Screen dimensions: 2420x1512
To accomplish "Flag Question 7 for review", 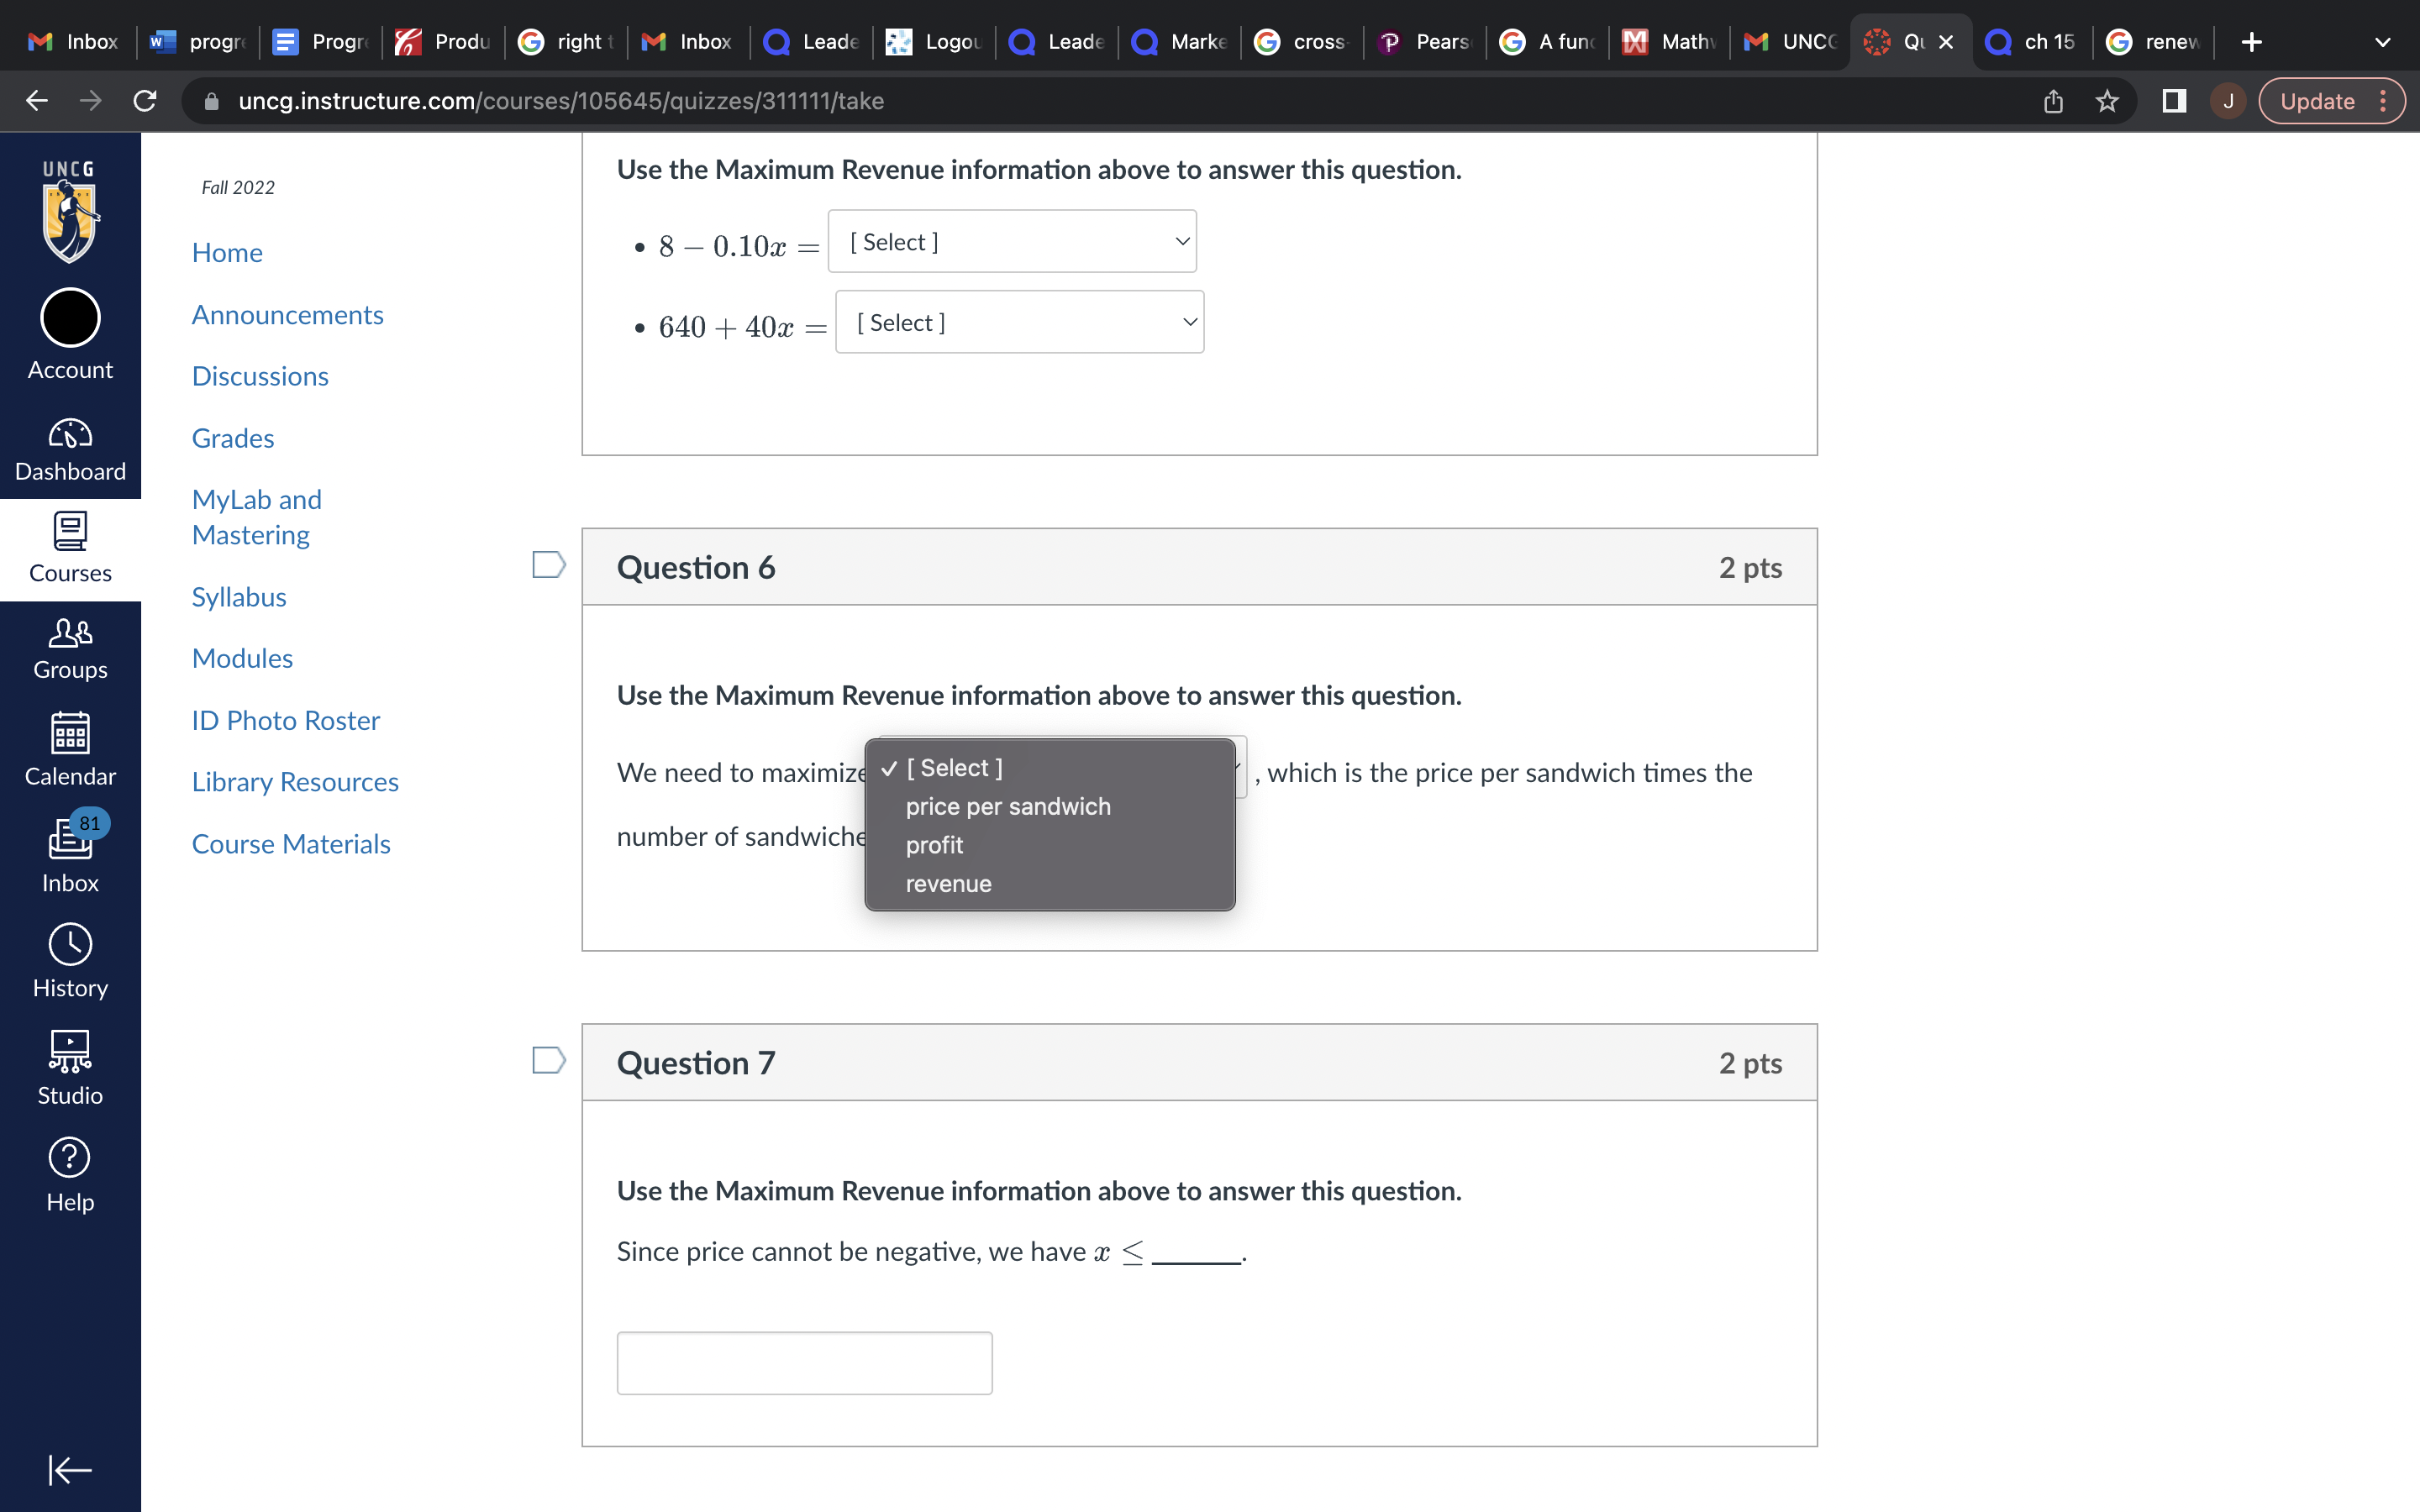I will point(548,1060).
